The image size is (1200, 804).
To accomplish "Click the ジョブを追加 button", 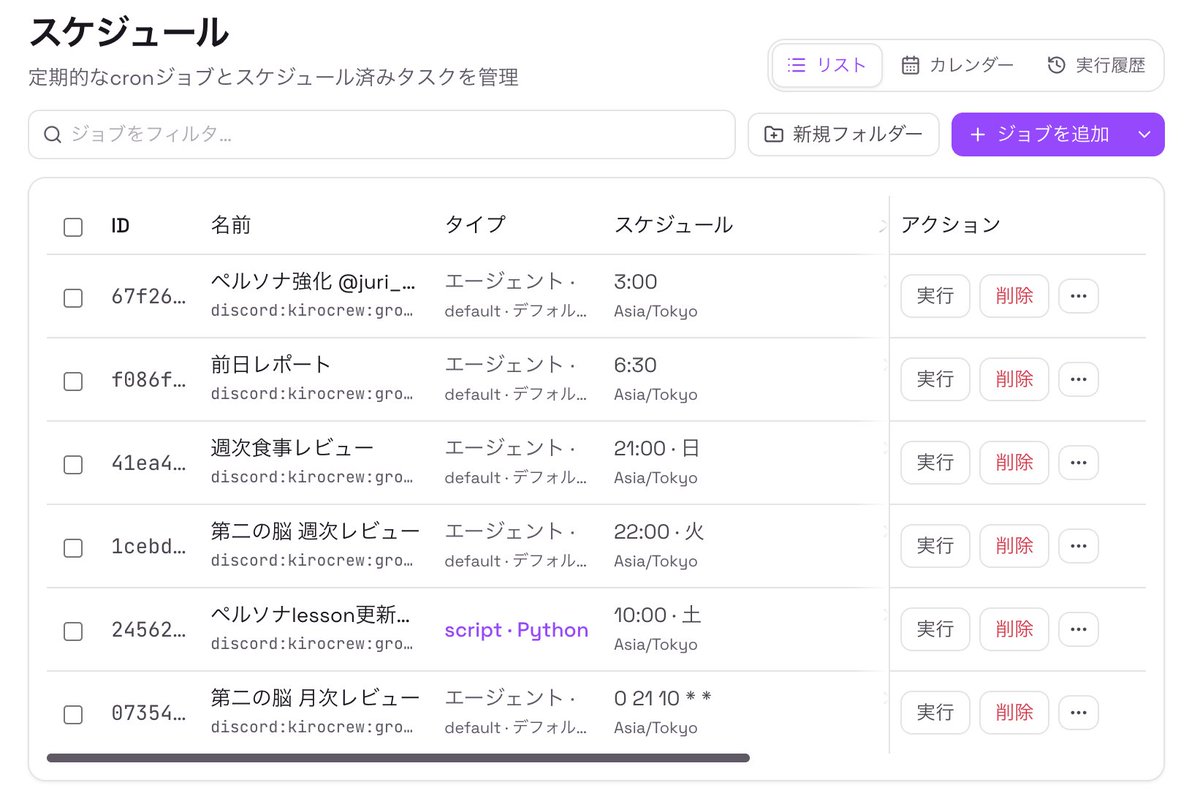I will [1040, 135].
